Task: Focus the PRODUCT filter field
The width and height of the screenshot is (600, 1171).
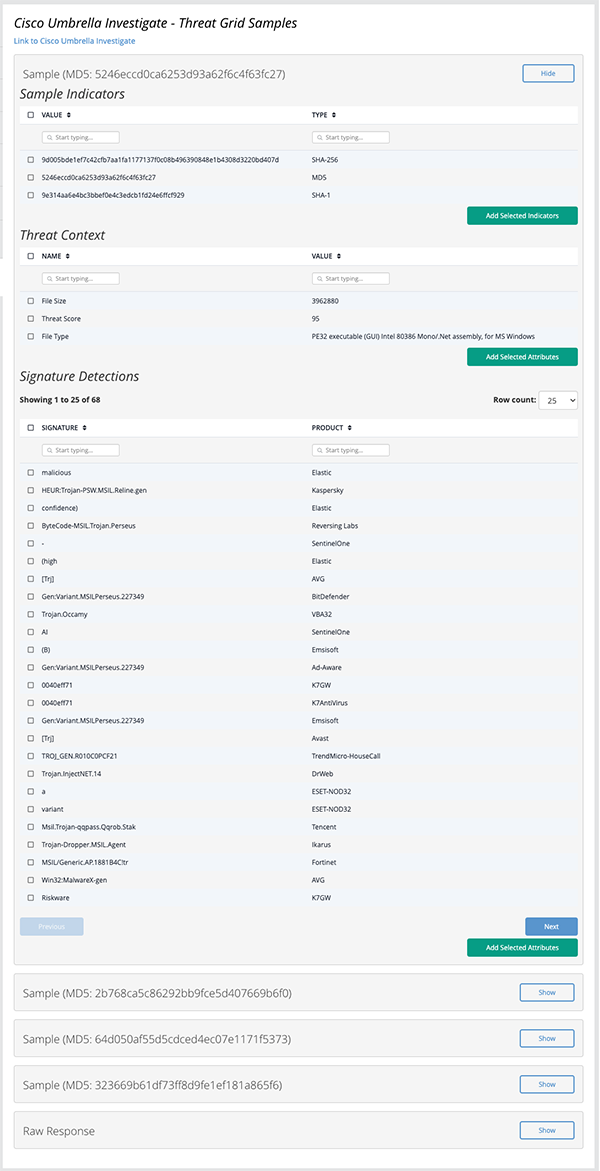Action: (350, 451)
